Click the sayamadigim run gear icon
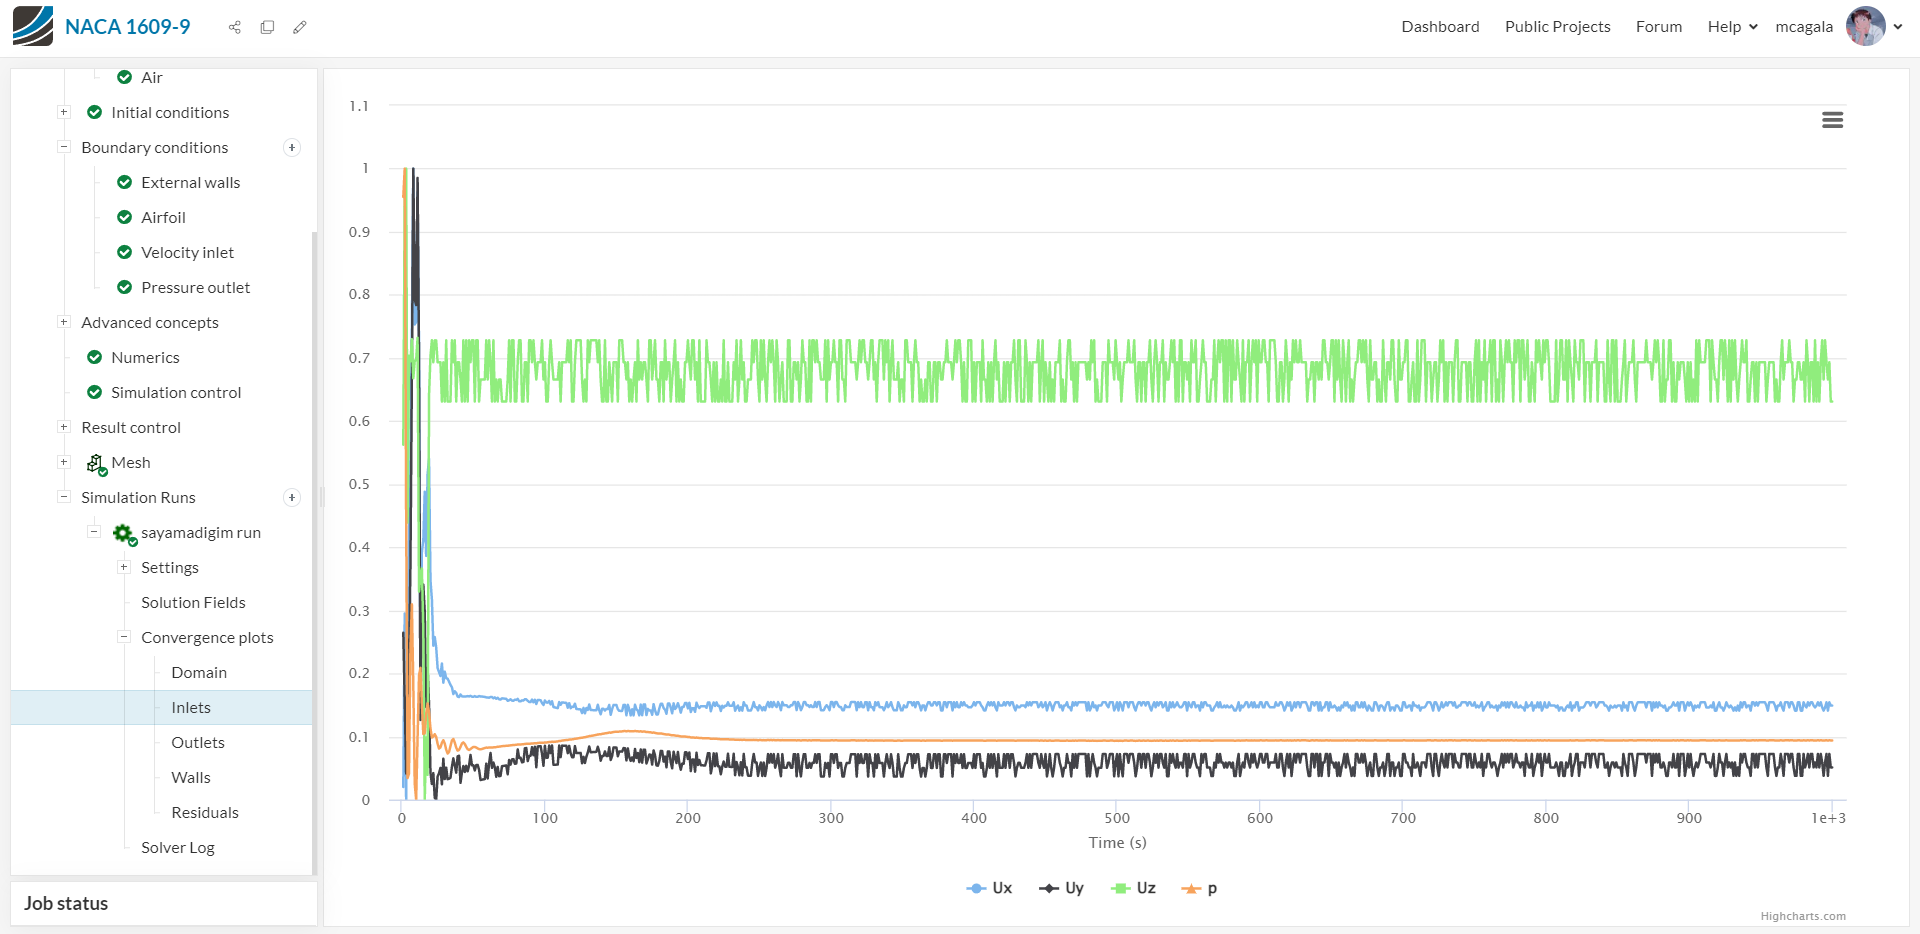Viewport: 1920px width, 934px height. coord(124,534)
